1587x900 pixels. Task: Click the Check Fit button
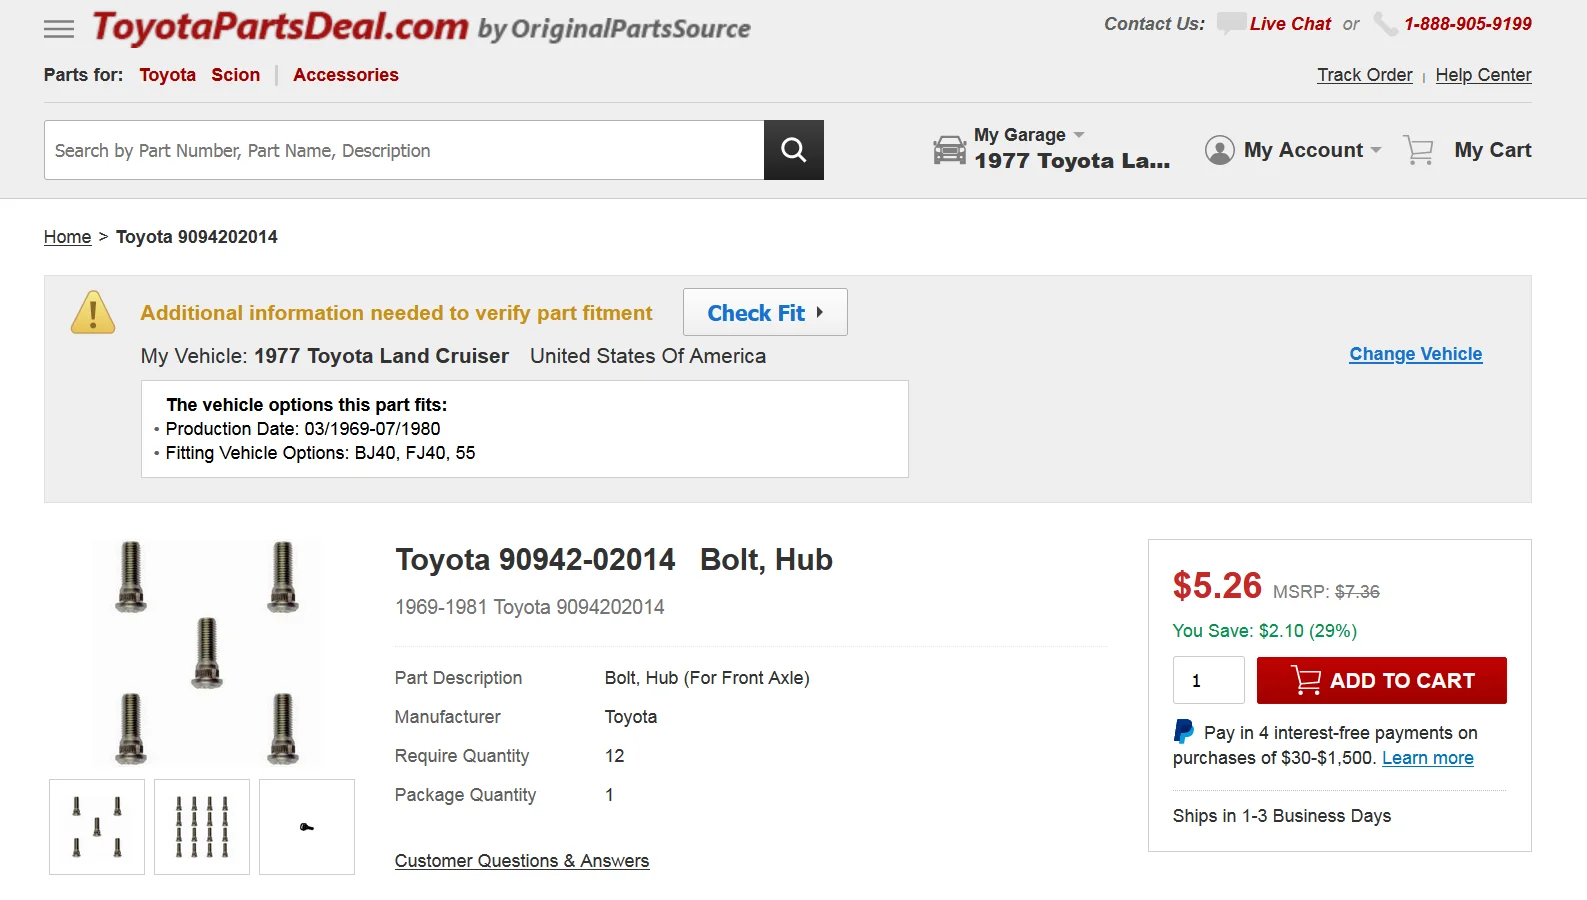(x=765, y=312)
